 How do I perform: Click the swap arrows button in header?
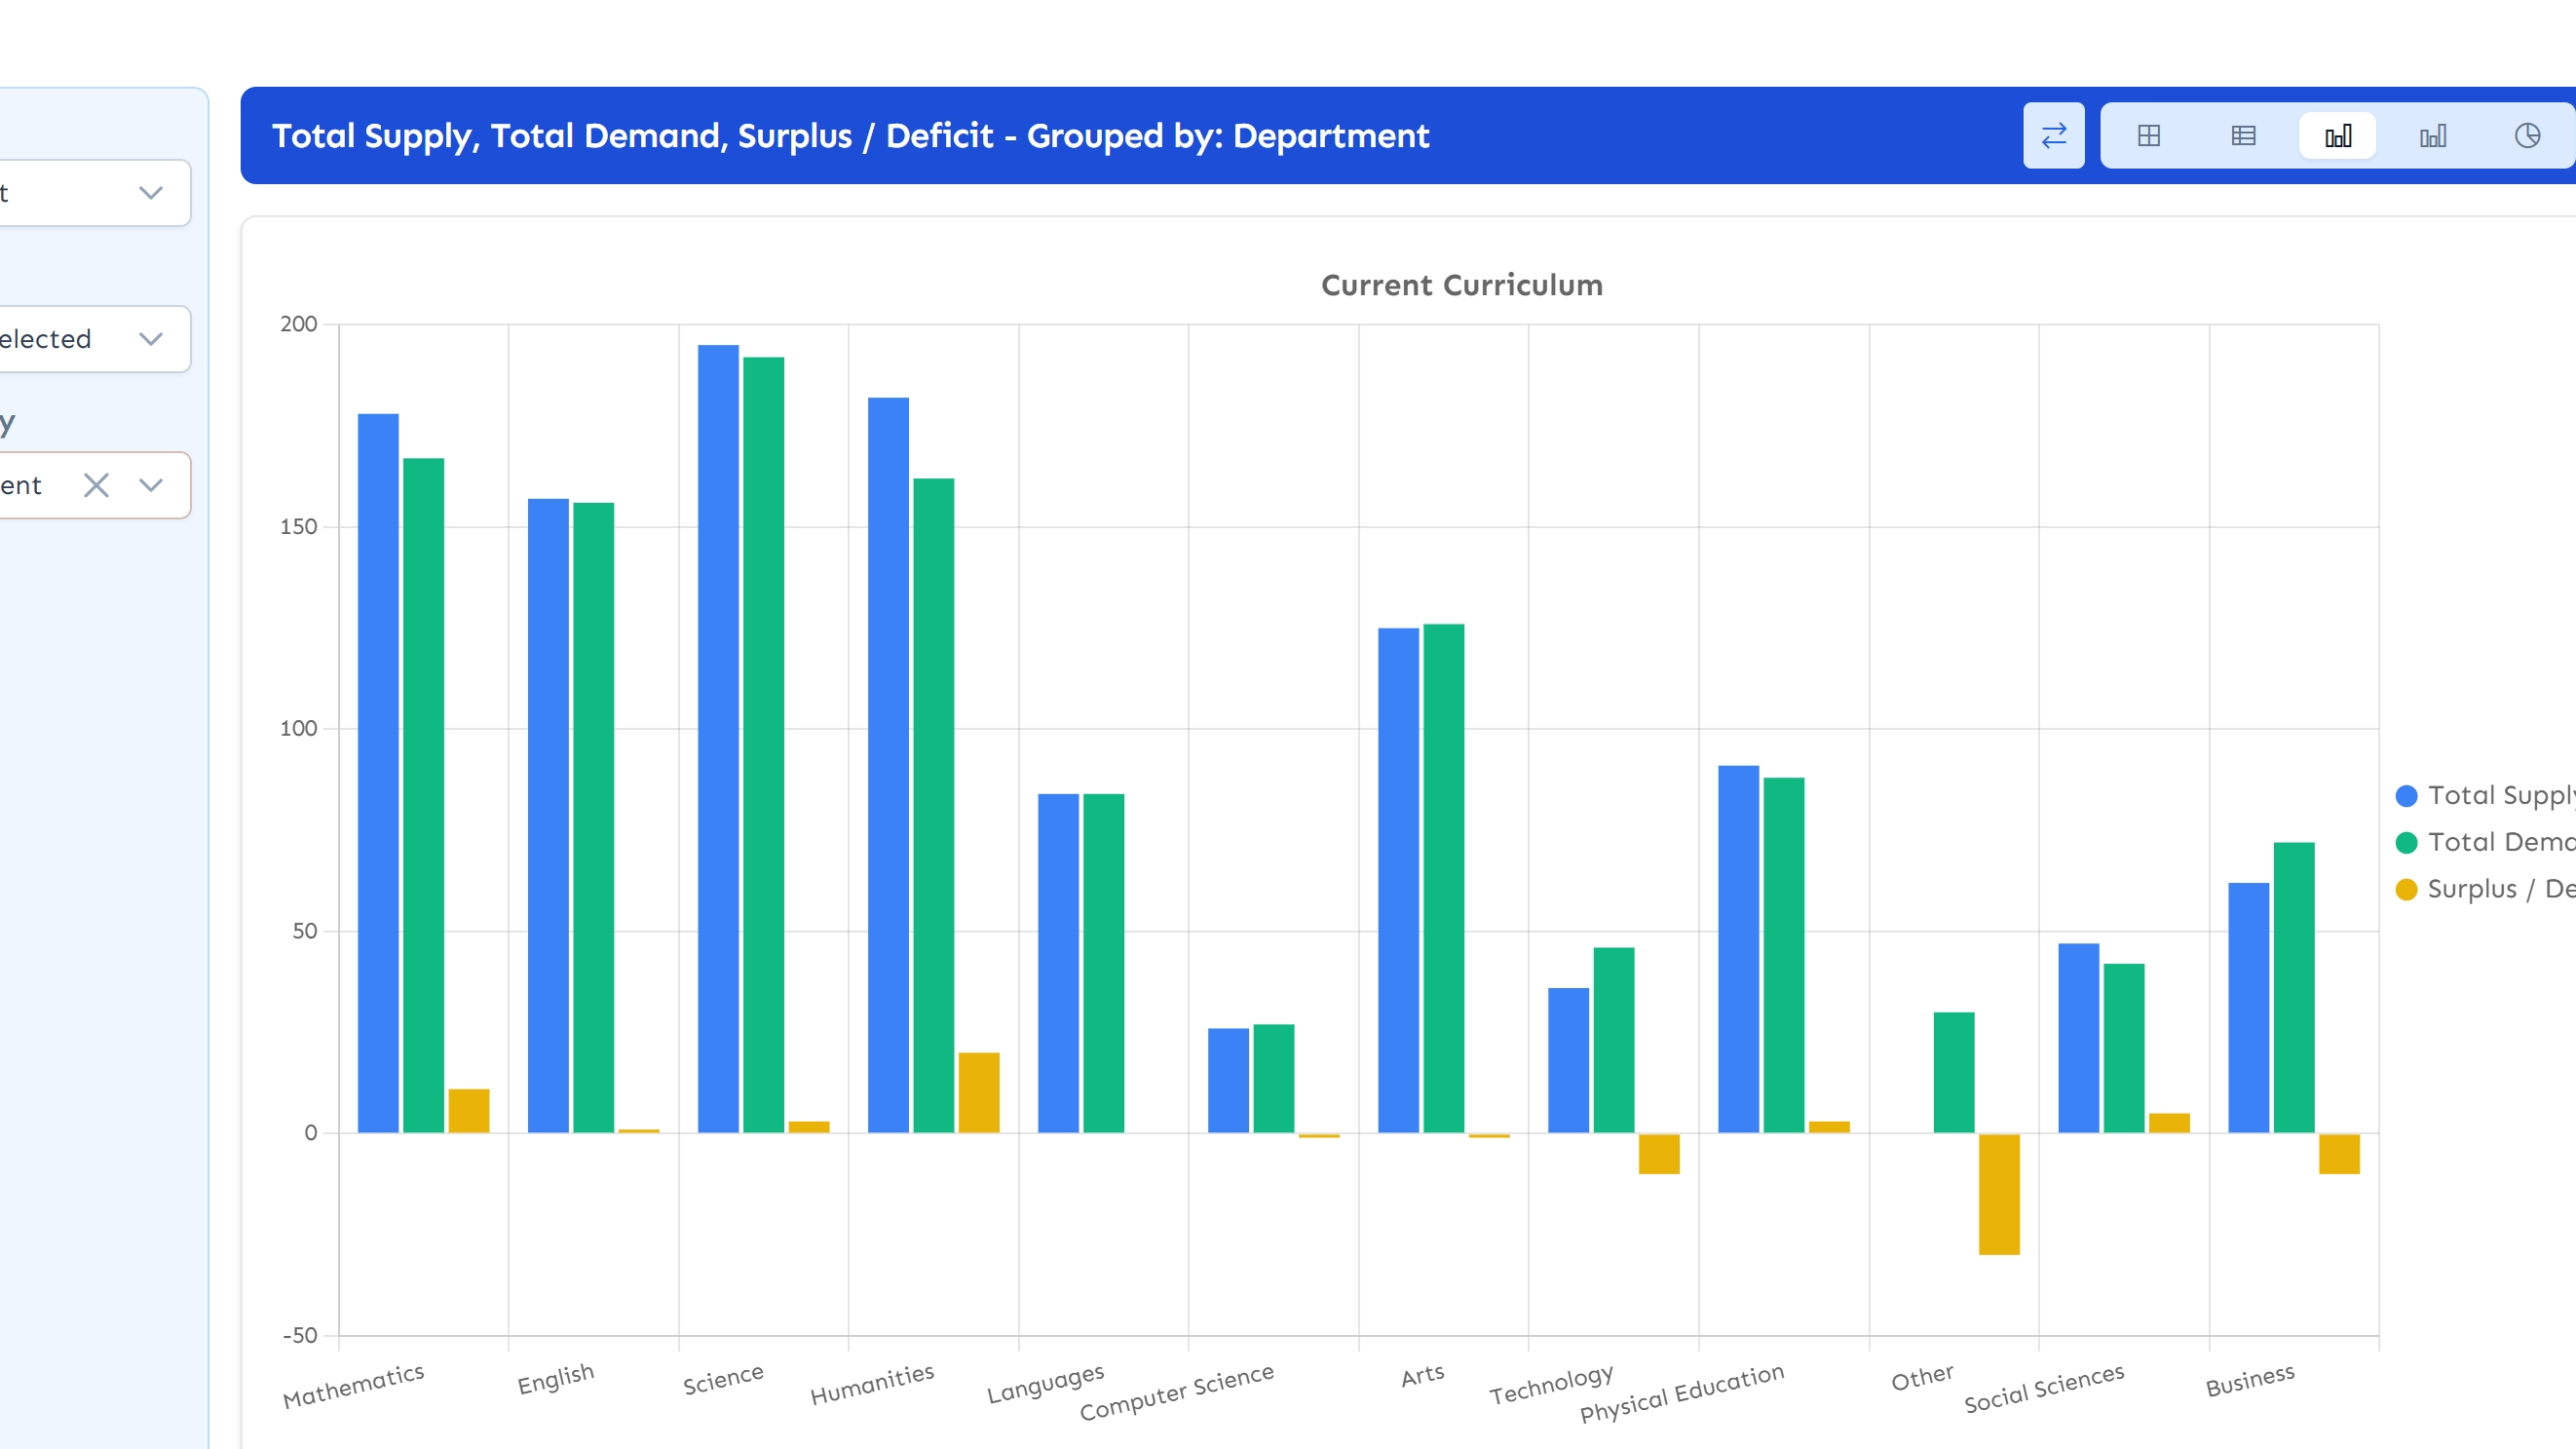coord(2053,135)
